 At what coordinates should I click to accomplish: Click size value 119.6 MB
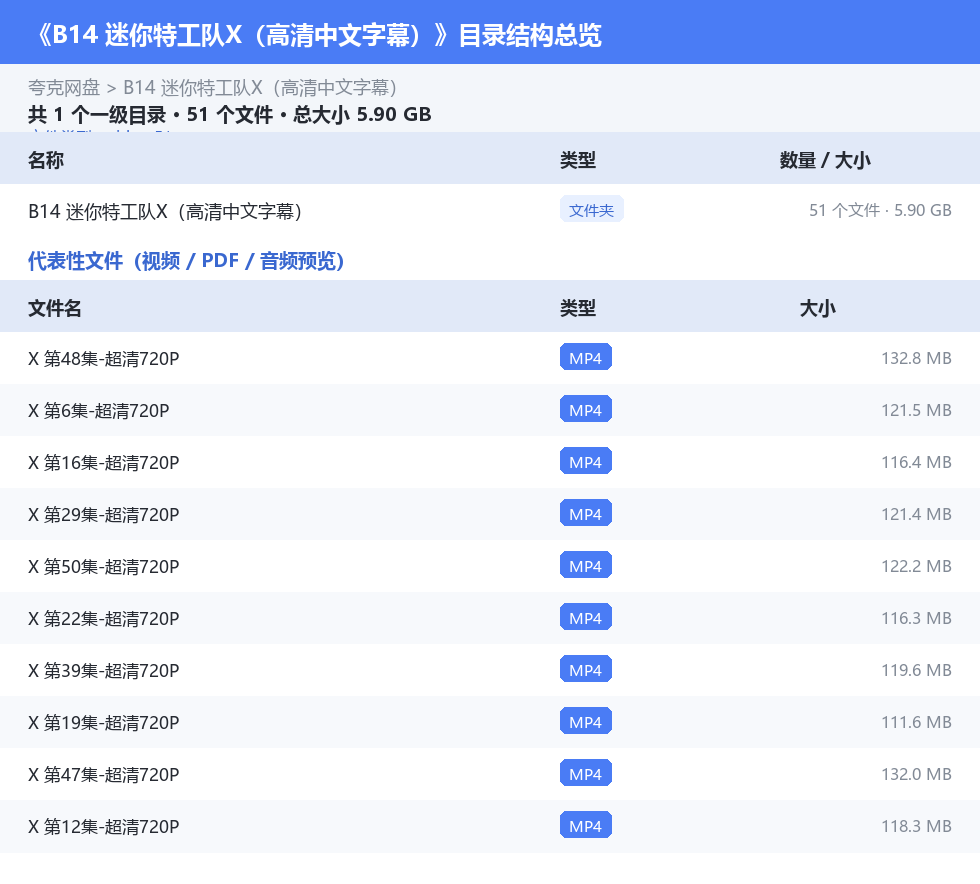click(916, 669)
